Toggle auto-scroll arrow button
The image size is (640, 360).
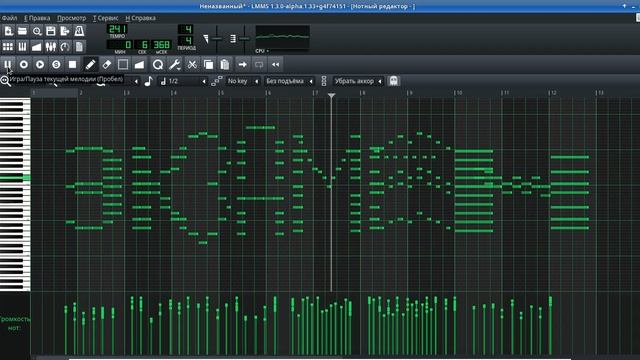tap(242, 64)
